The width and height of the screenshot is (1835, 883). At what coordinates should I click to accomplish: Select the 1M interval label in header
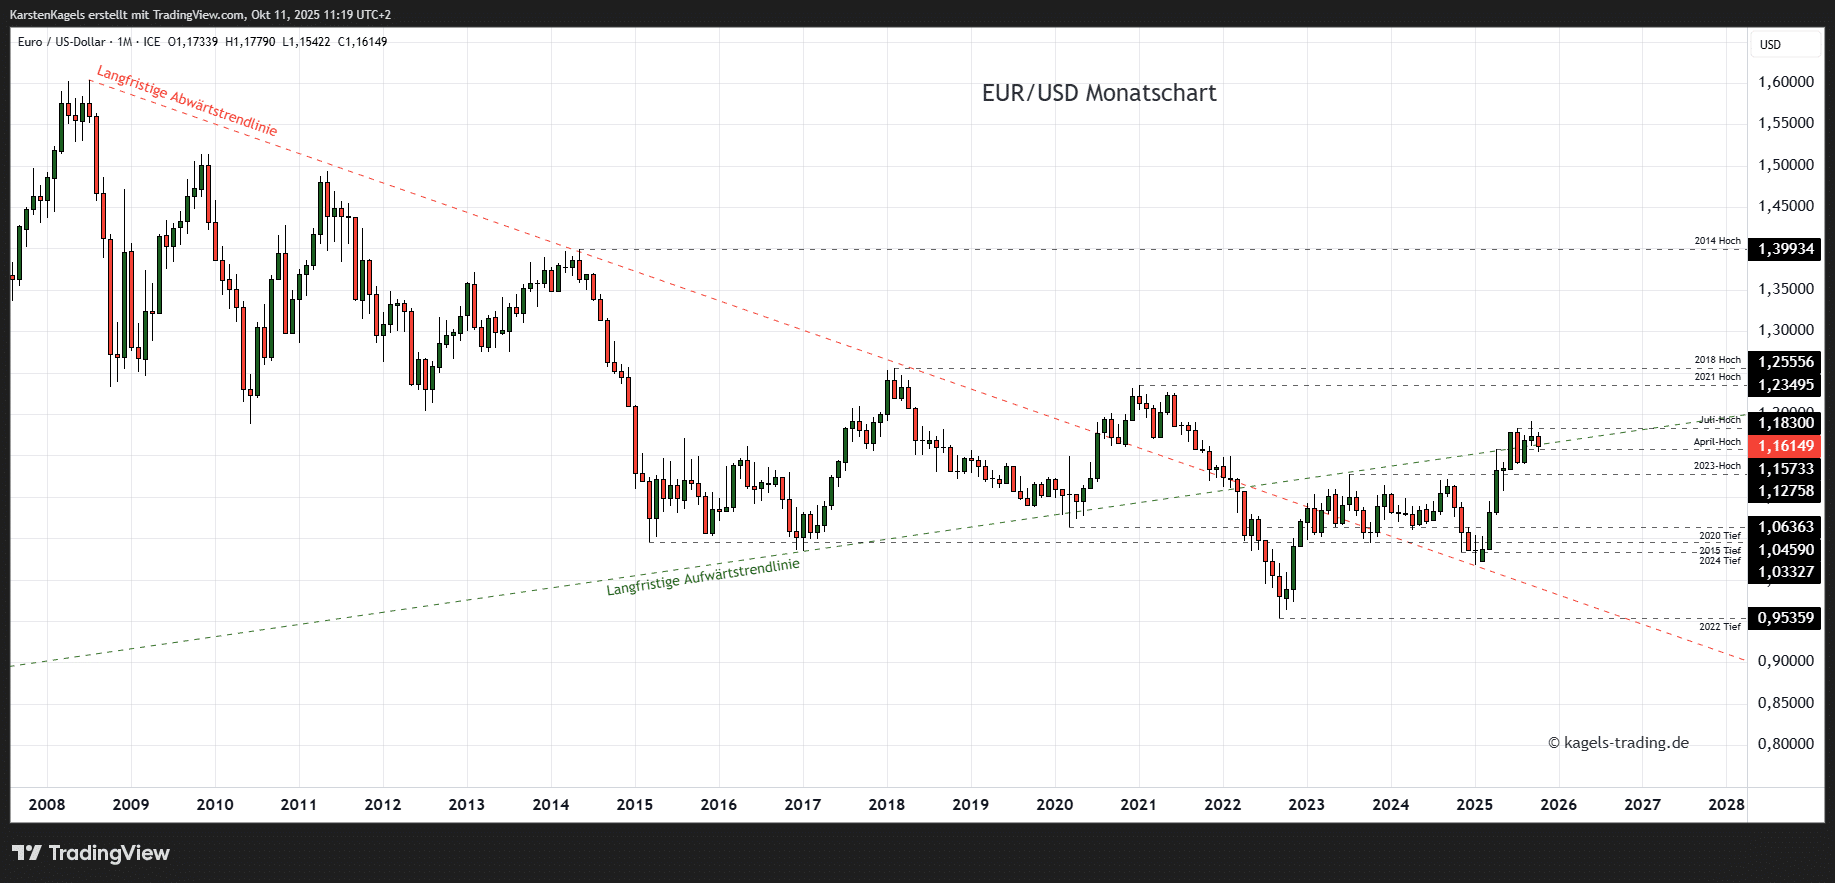(124, 42)
